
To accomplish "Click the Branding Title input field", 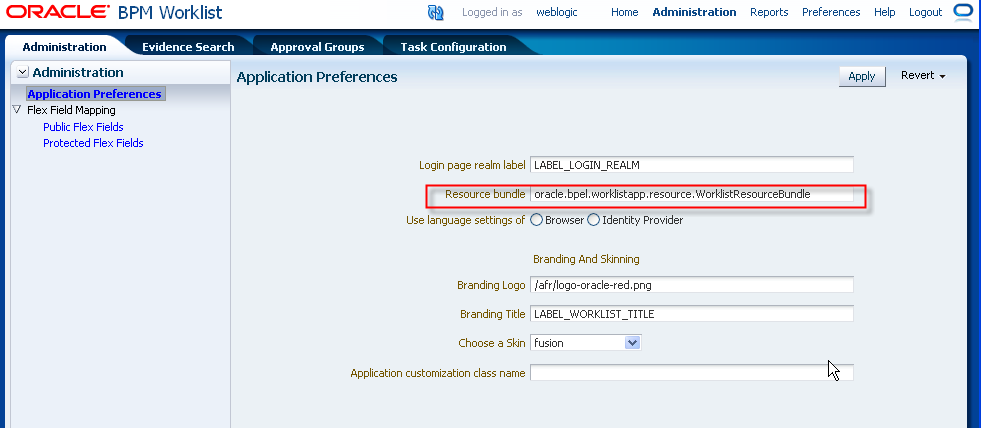I will pyautogui.click(x=691, y=314).
